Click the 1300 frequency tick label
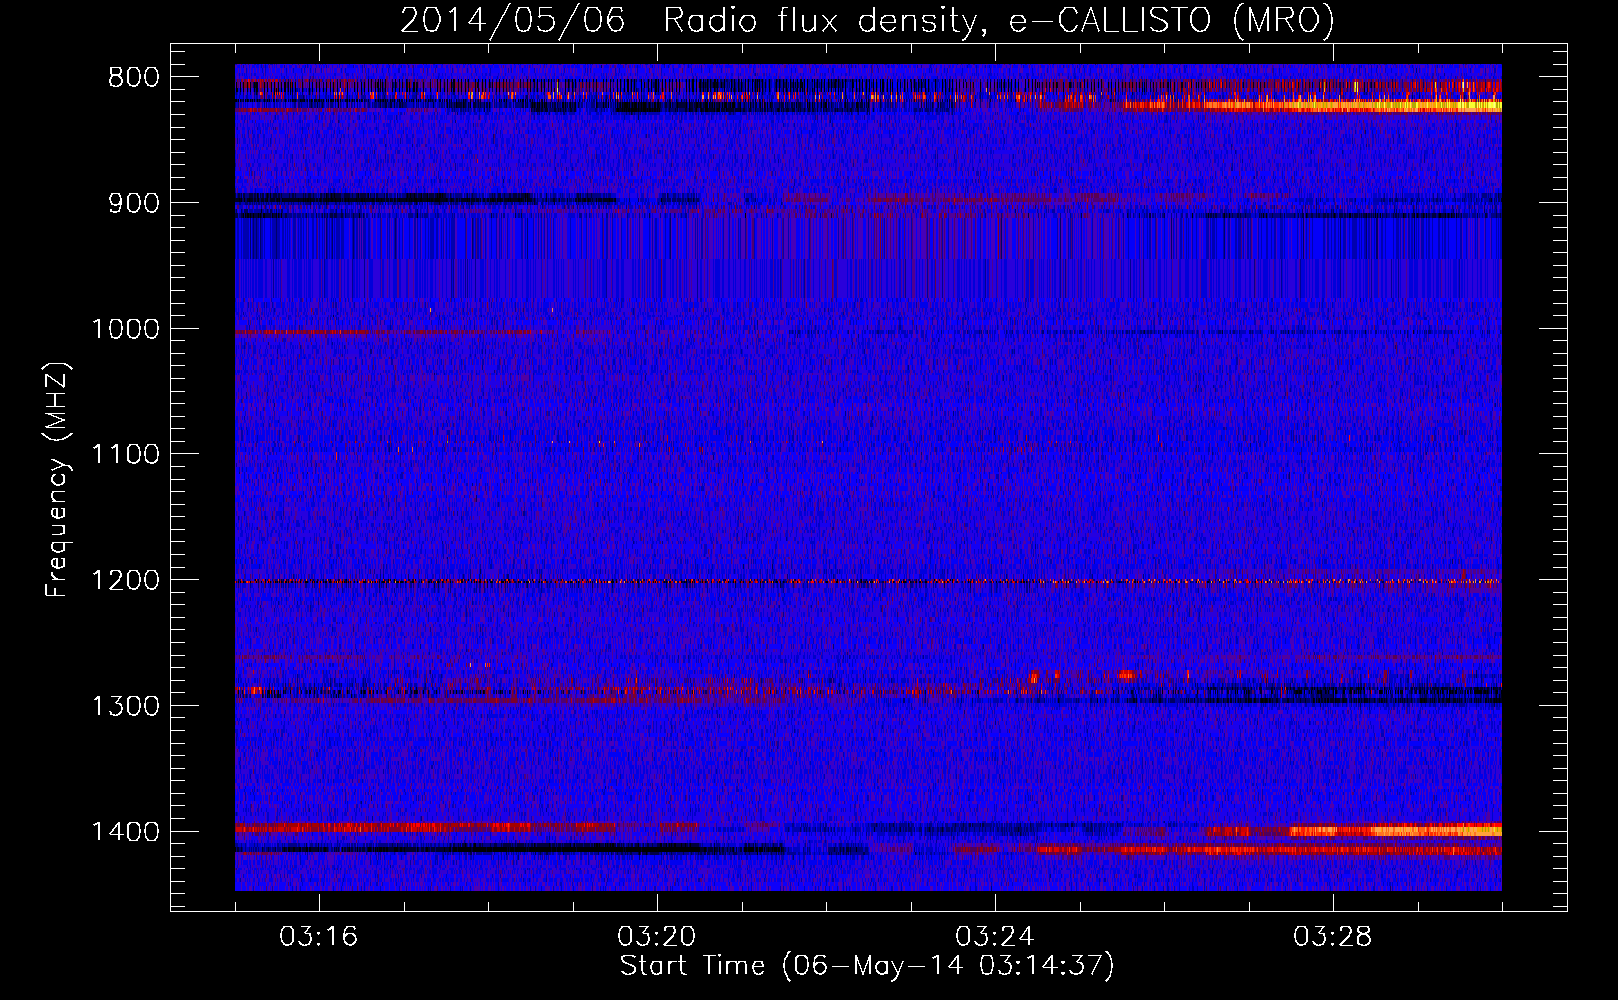 pyautogui.click(x=127, y=707)
